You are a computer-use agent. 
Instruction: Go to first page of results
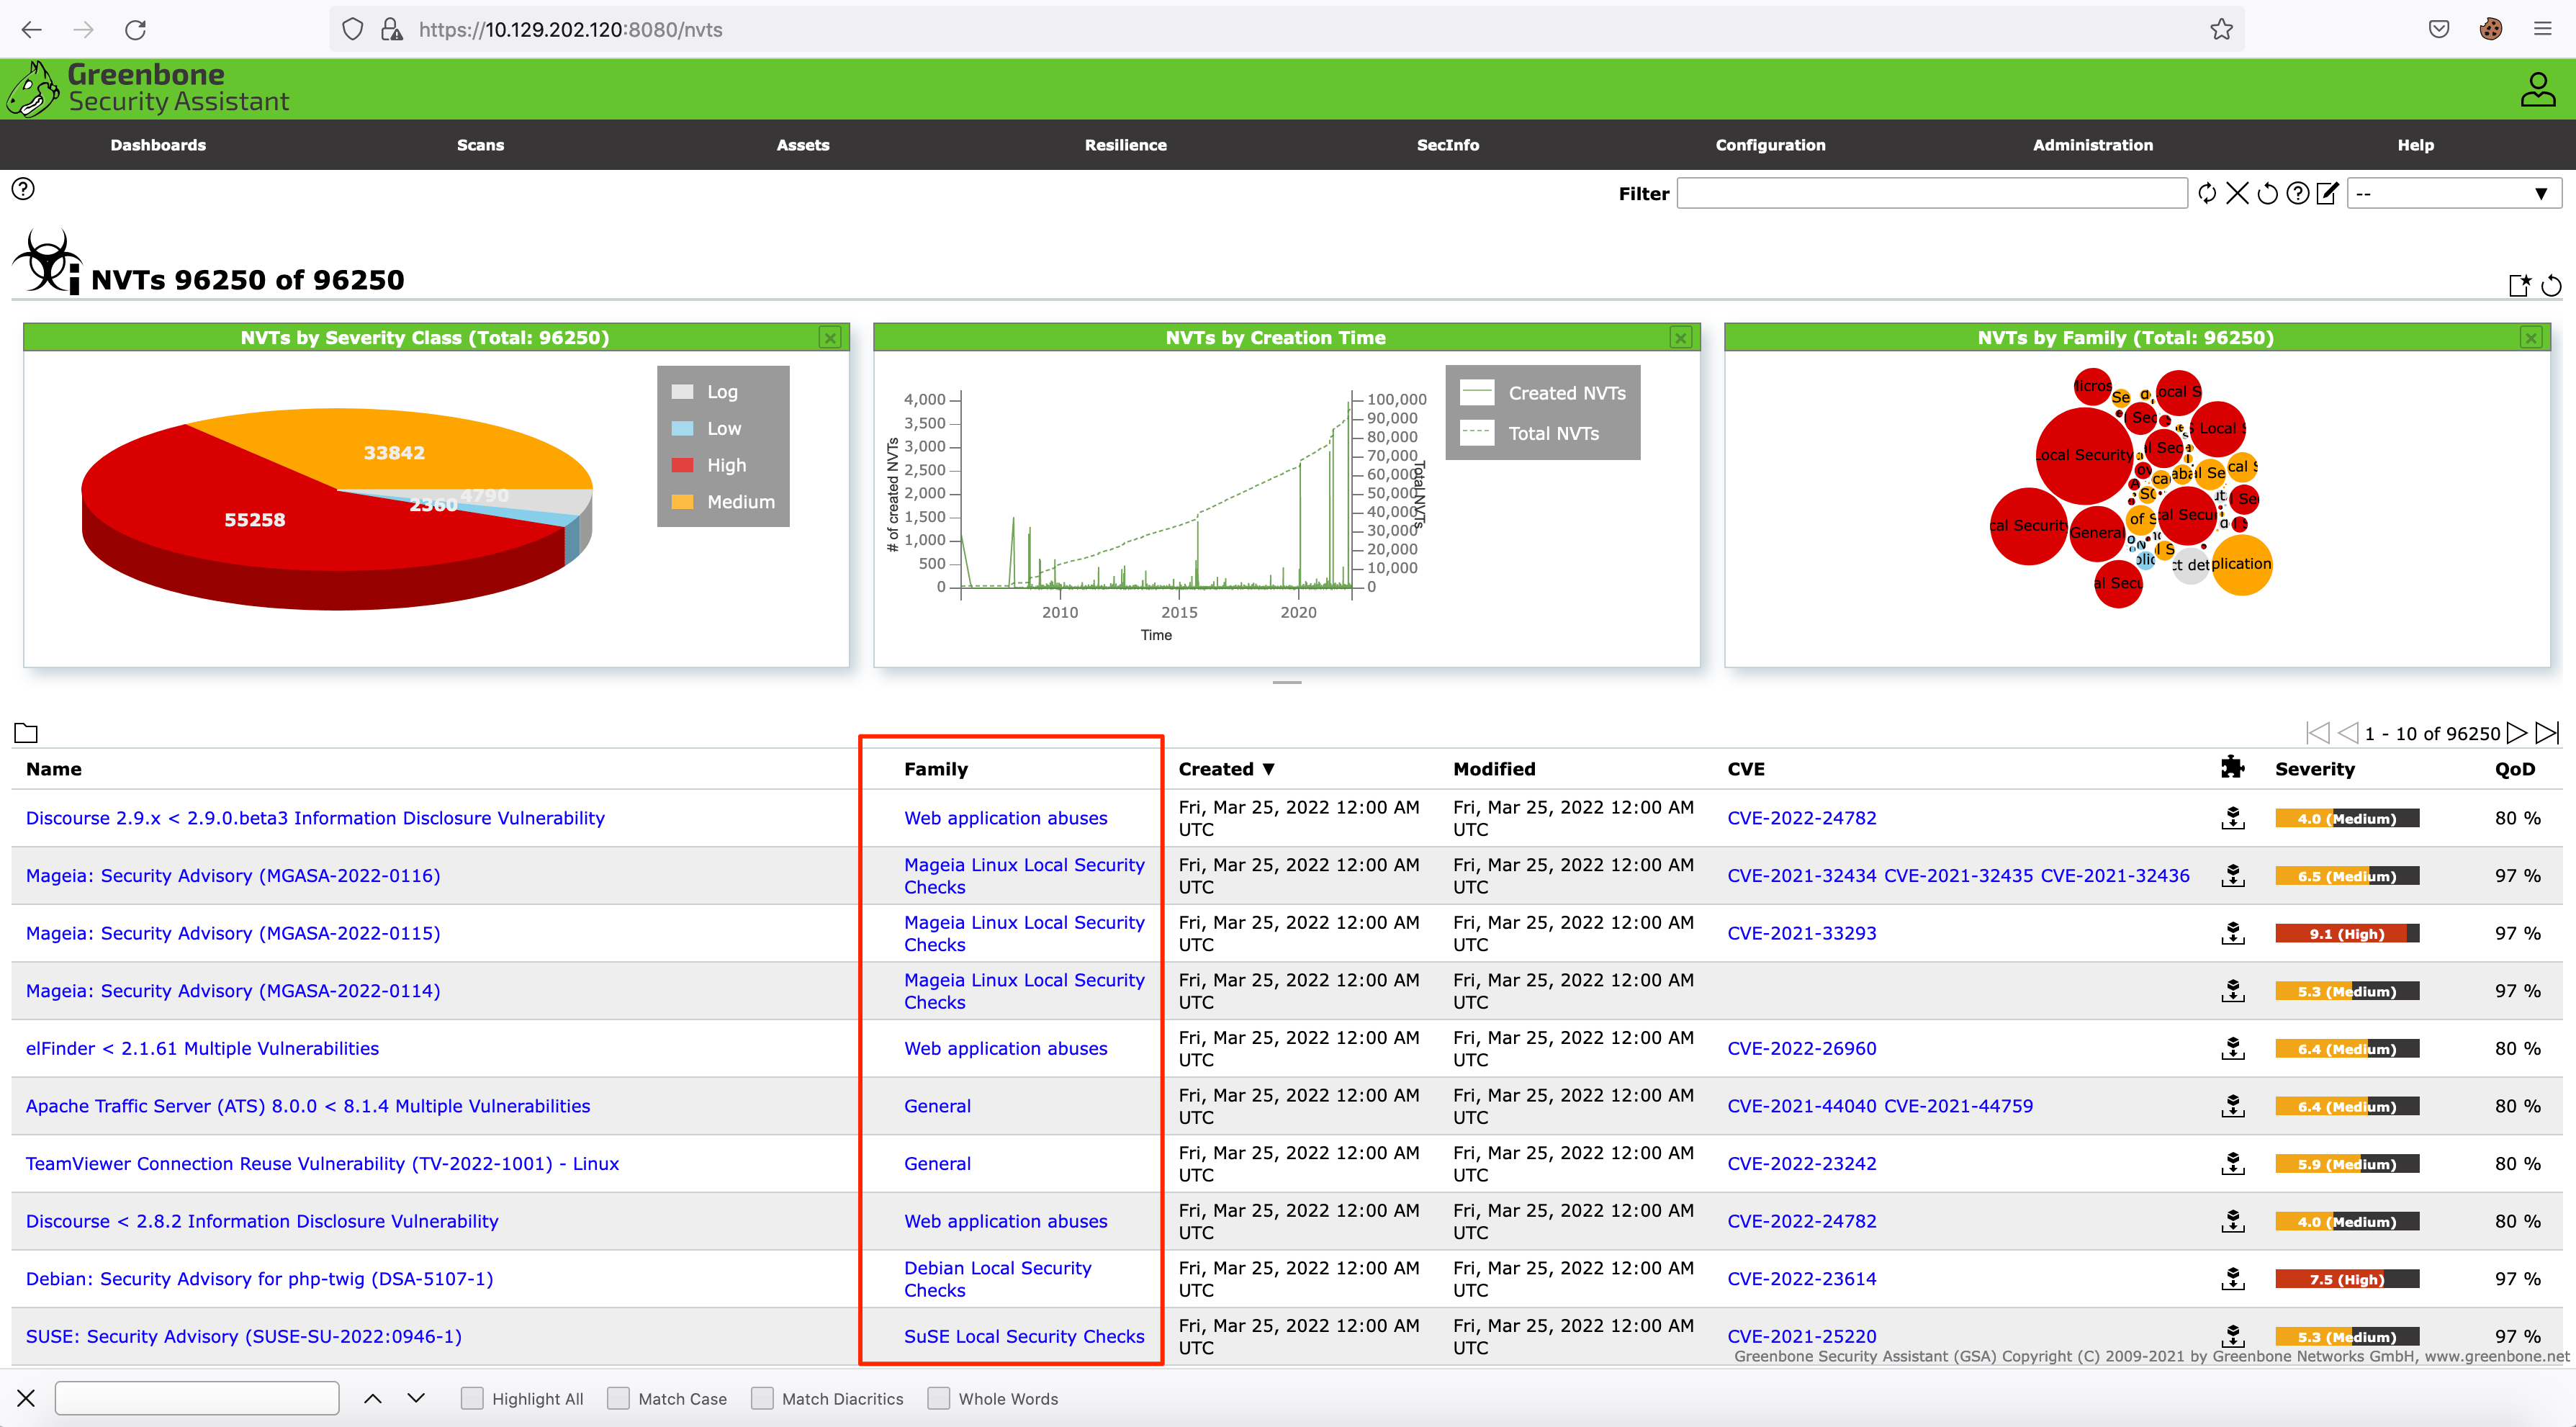point(2317,733)
